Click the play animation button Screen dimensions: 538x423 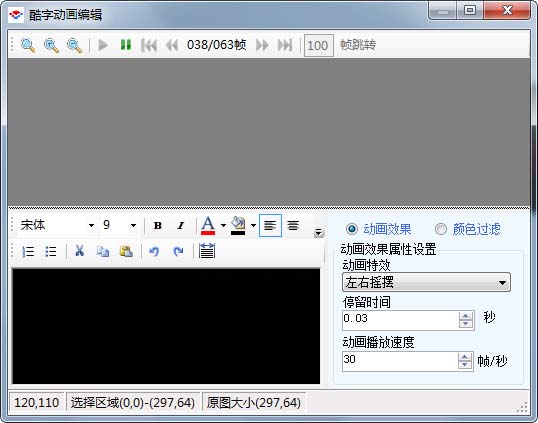tap(103, 45)
